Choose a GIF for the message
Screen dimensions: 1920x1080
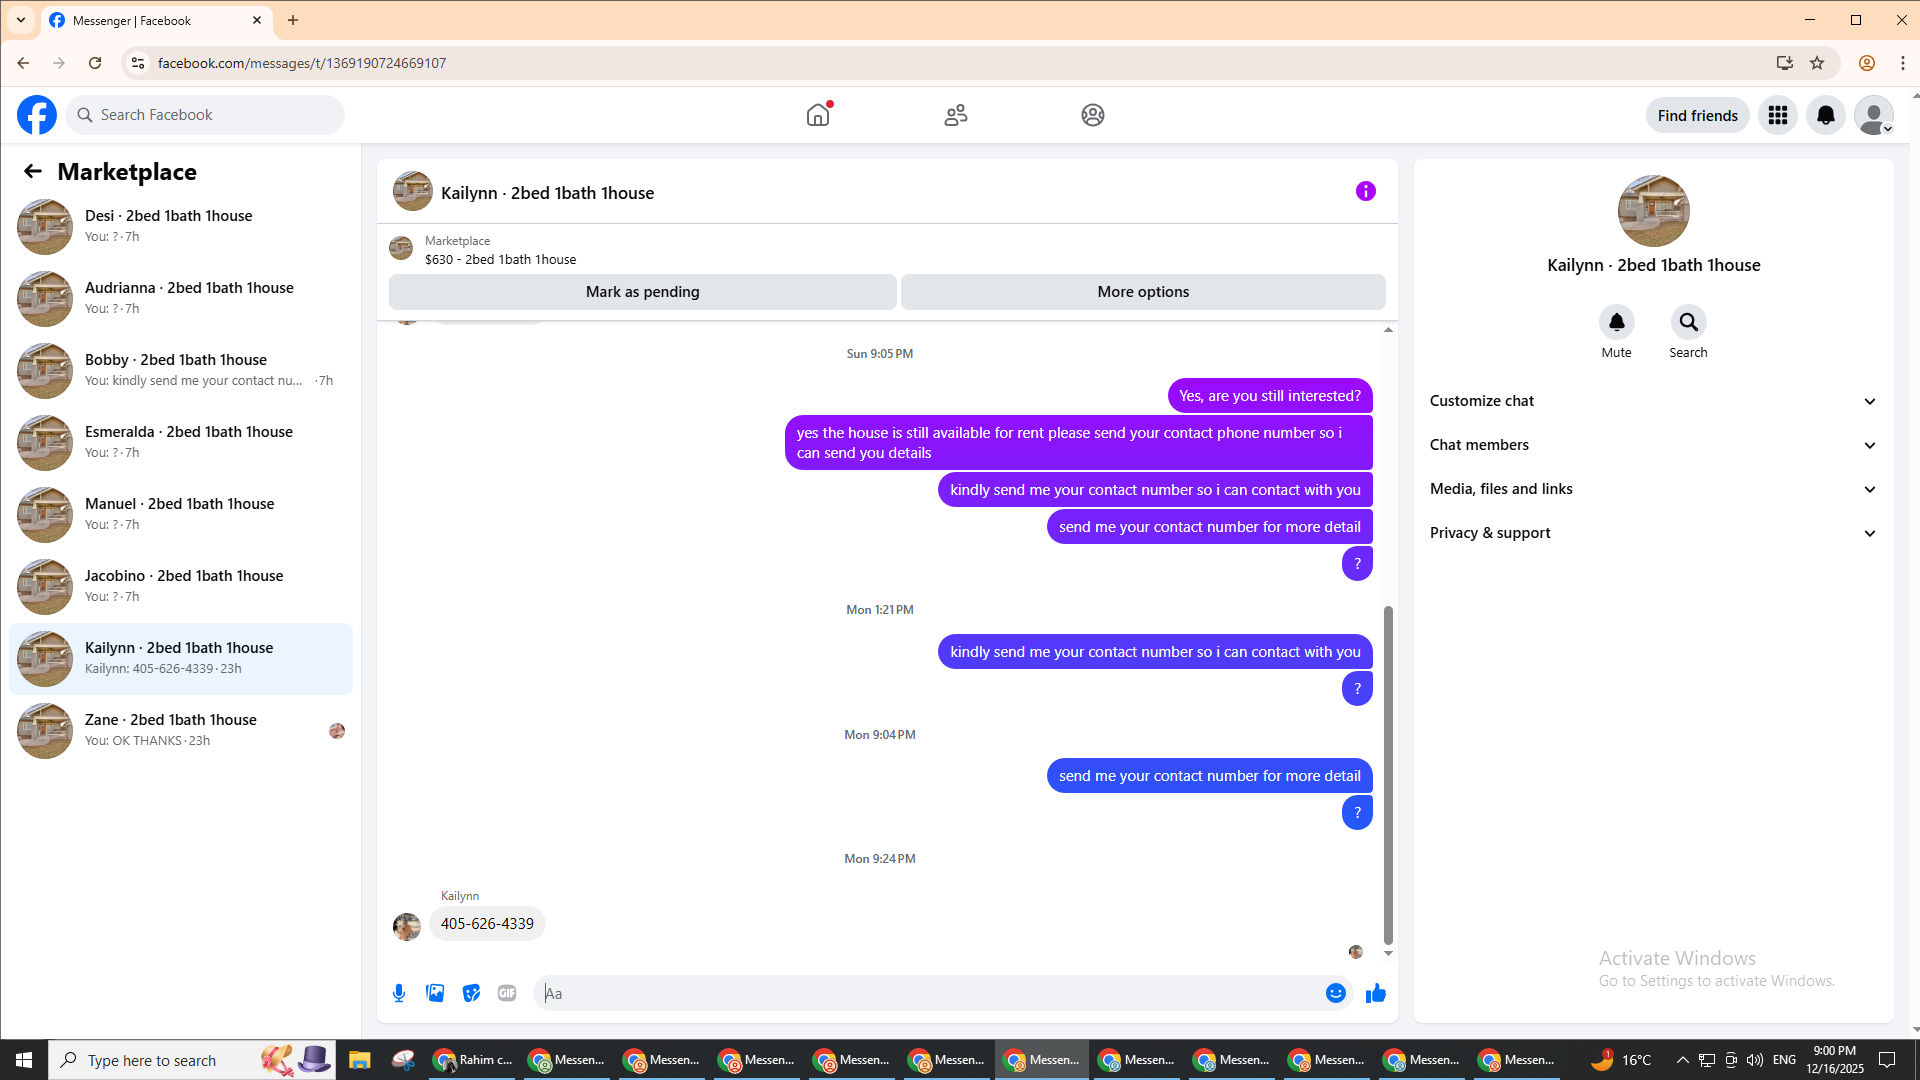pos(507,993)
